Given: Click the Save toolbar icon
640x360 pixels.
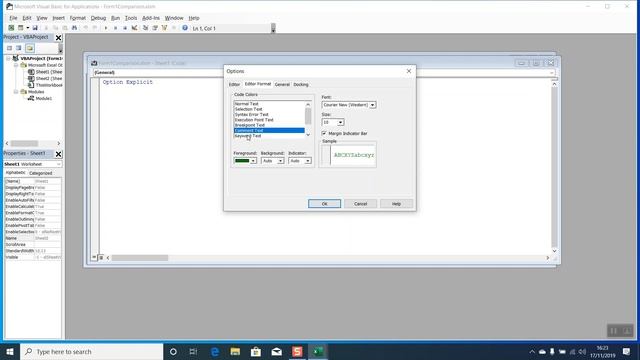Looking at the screenshot, I should click(x=35, y=28).
